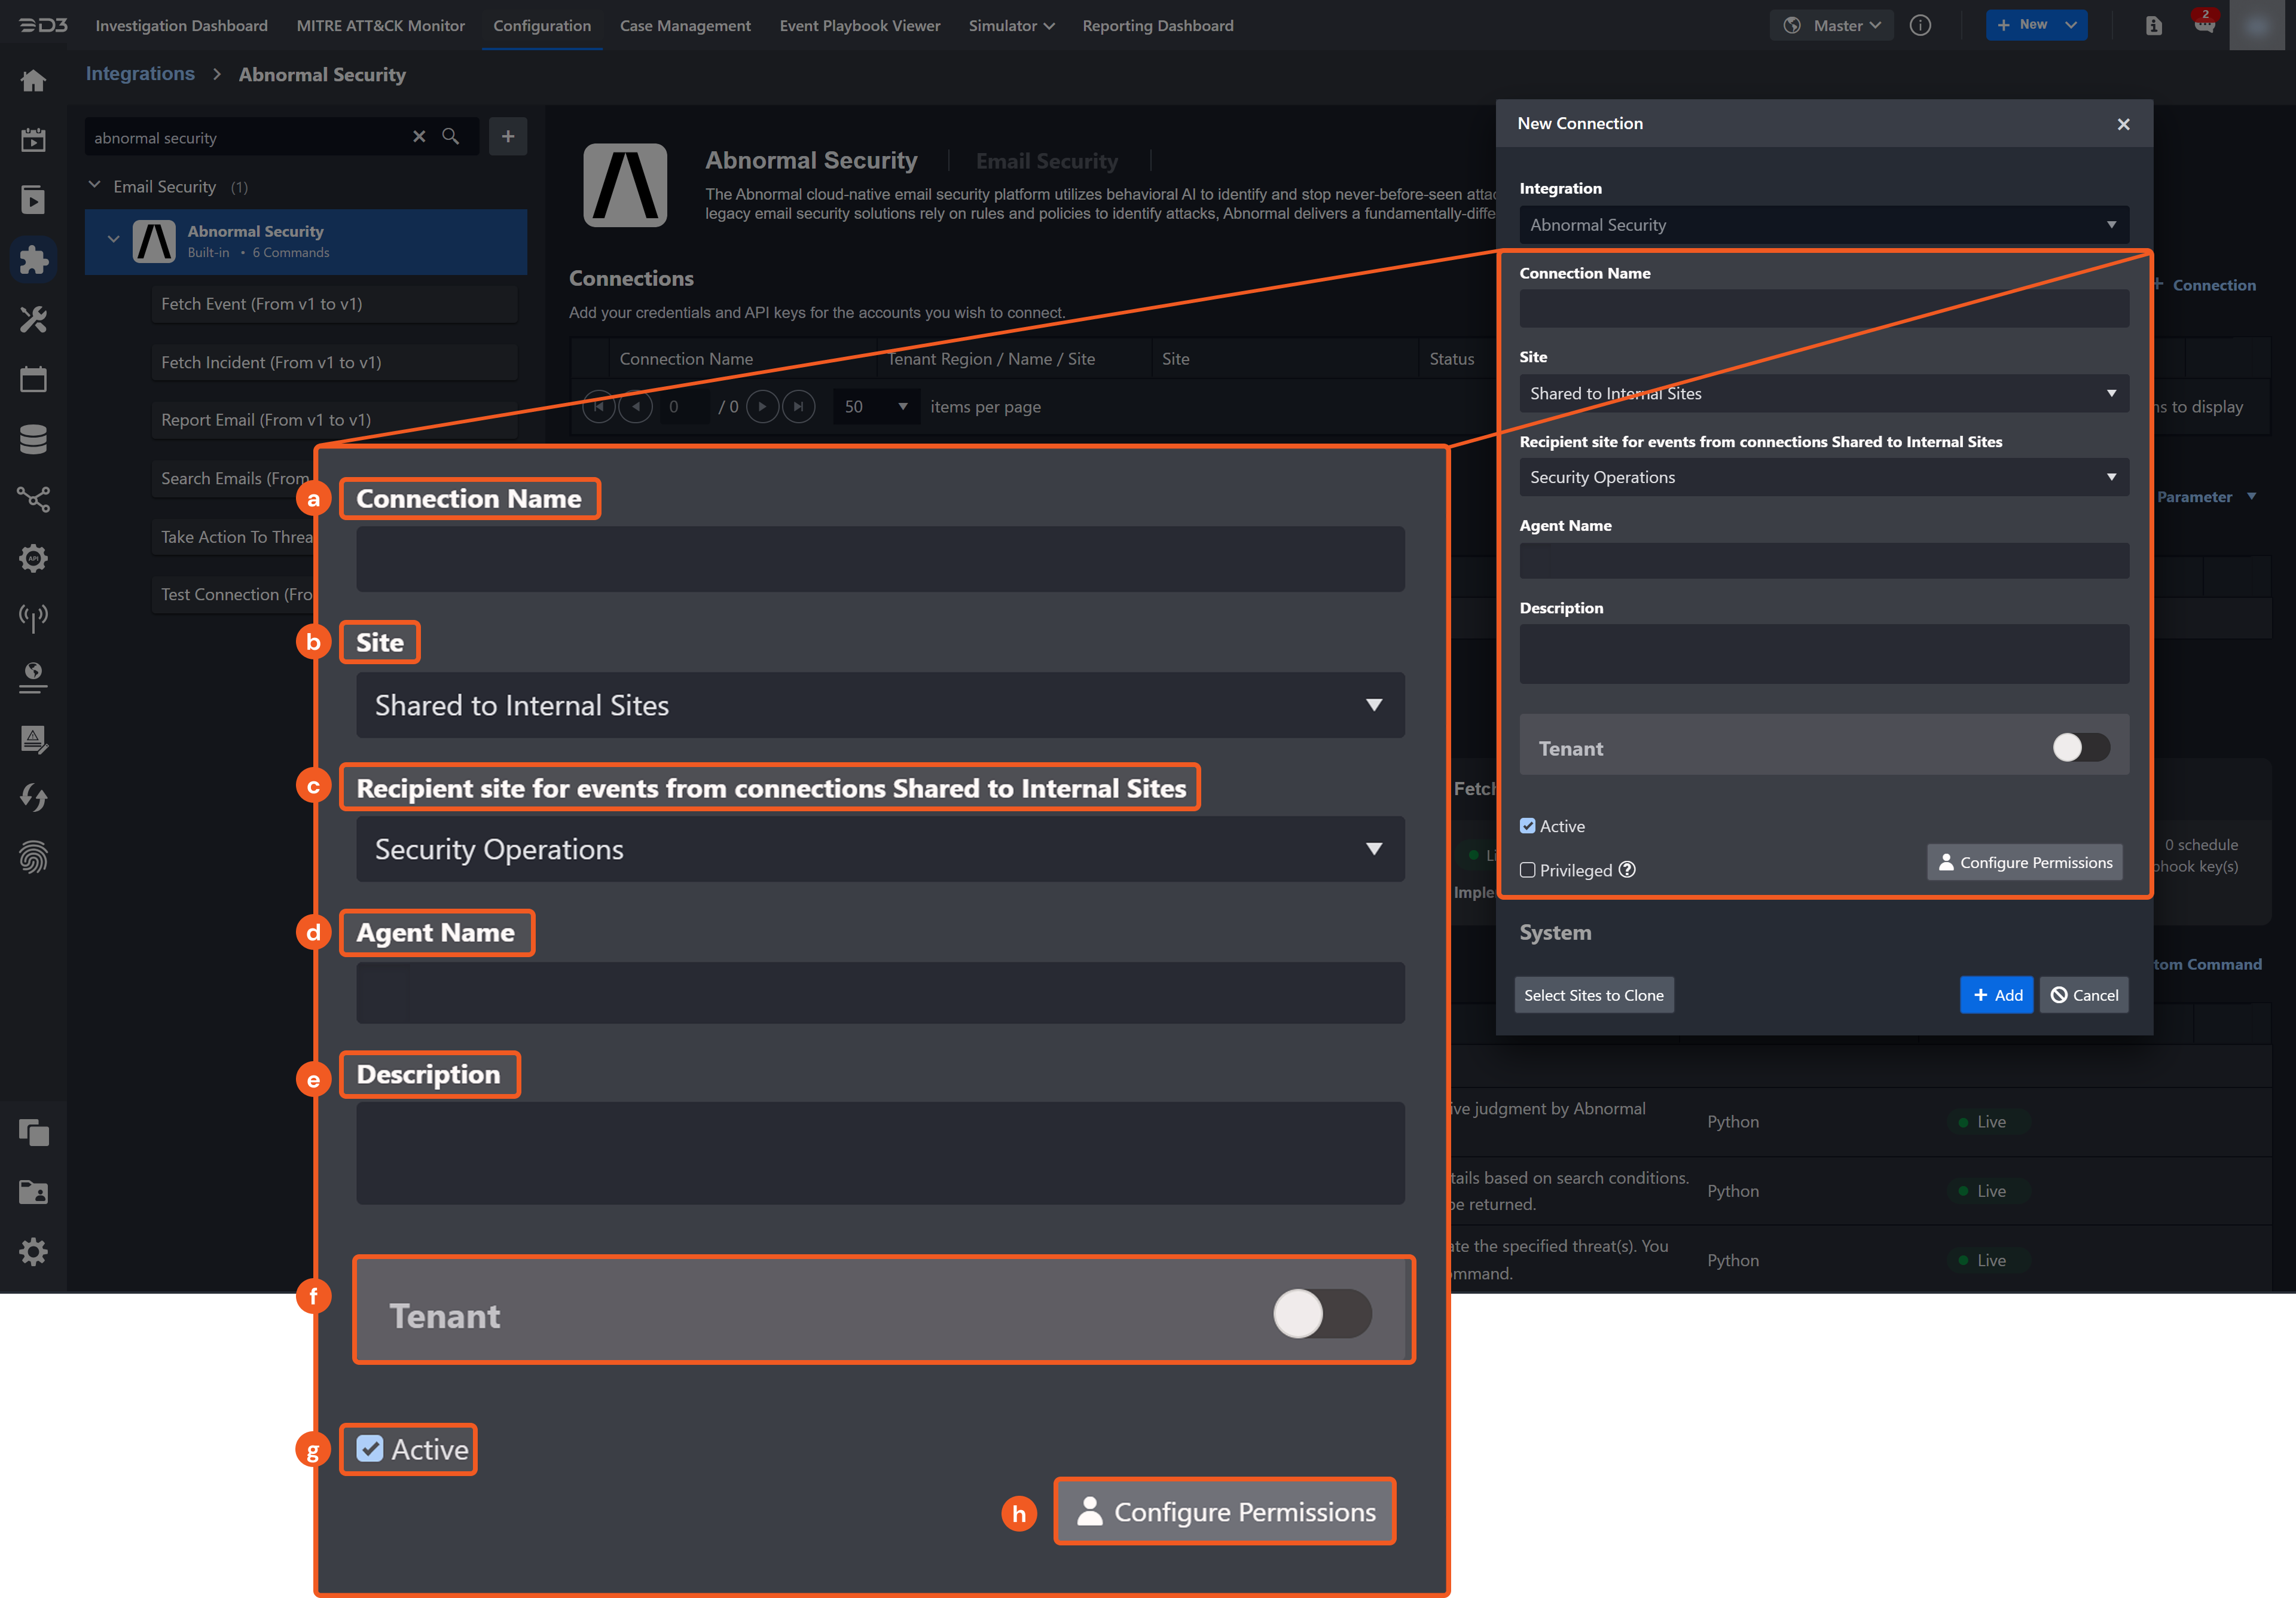Click the database stack icon in the sidebar
This screenshot has height=1598, width=2296.
pyautogui.click(x=33, y=439)
